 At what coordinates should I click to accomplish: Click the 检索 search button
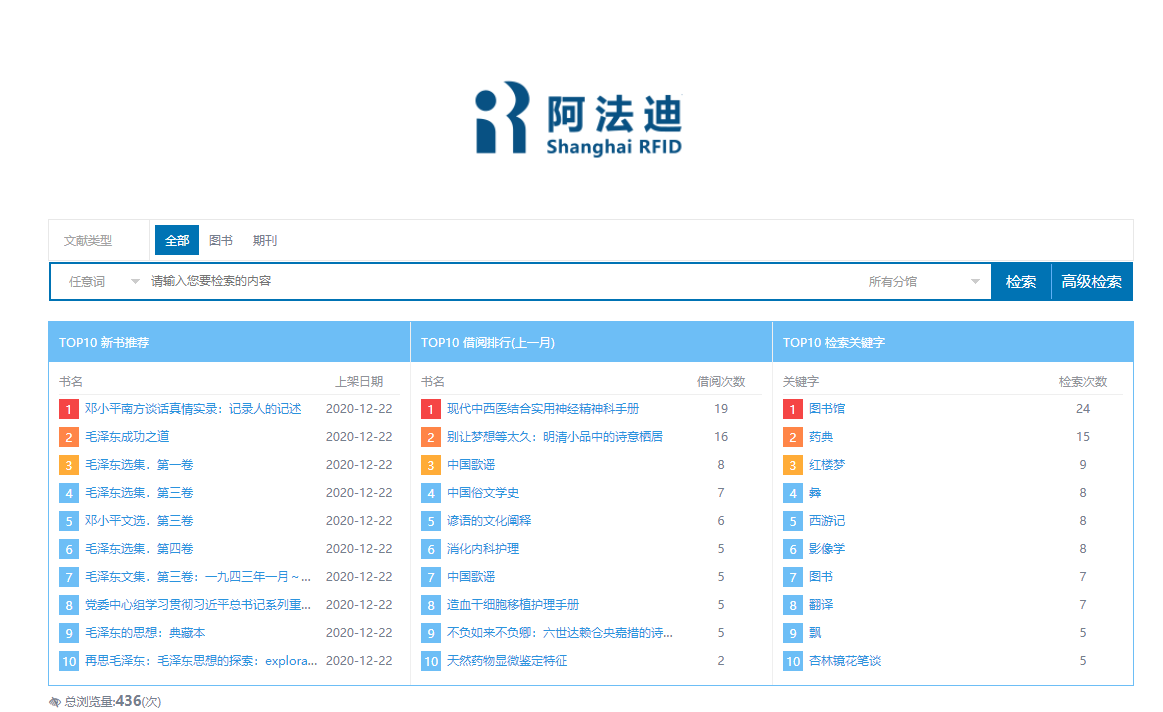tap(1020, 282)
